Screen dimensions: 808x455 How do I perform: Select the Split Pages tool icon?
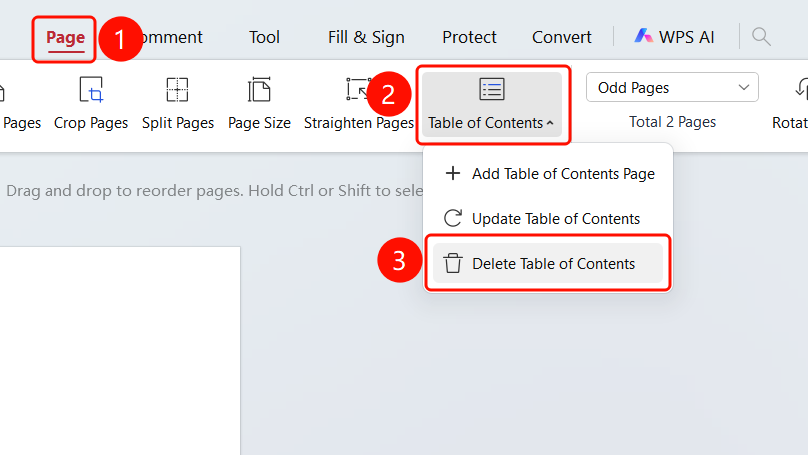point(177,90)
